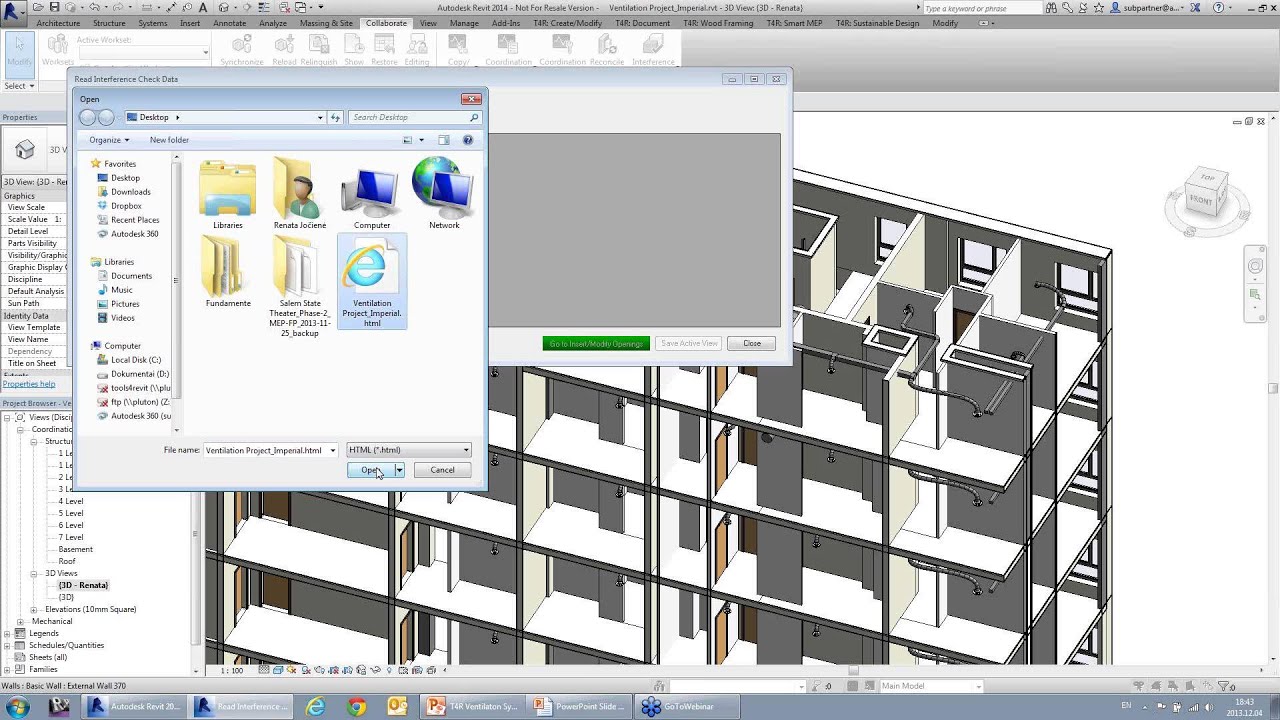Click Cancel in the Open dialog
The height and width of the screenshot is (720, 1280).
coord(442,470)
